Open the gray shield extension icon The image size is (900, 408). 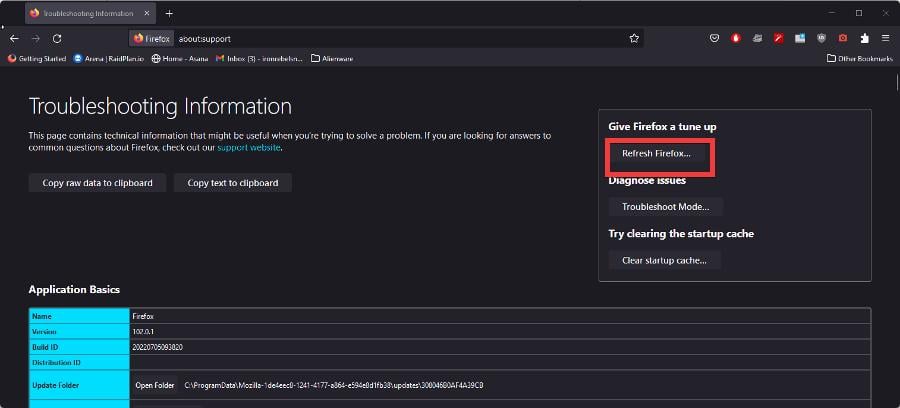(821, 38)
